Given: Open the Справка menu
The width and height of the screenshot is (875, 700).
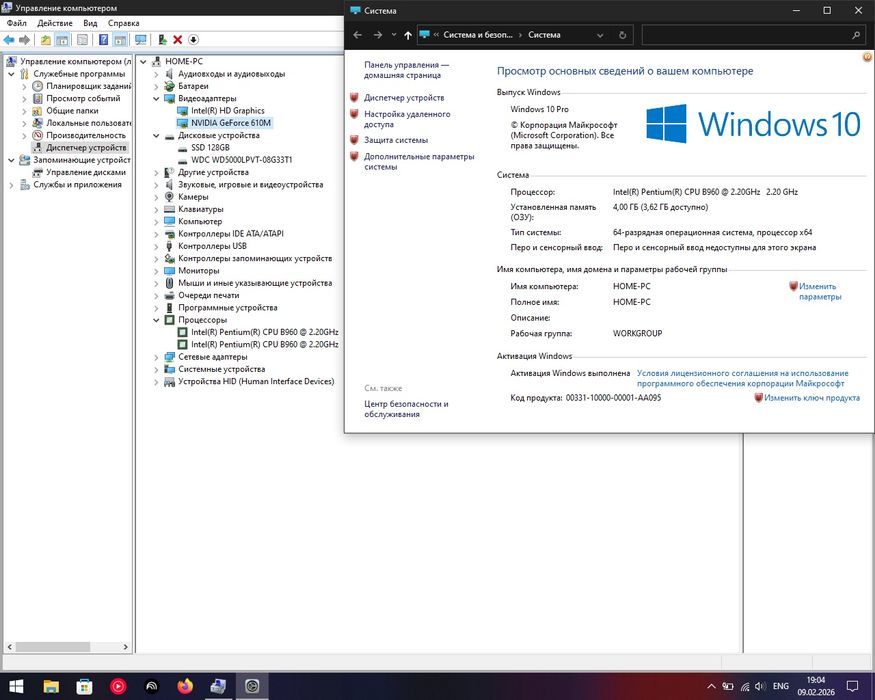Looking at the screenshot, I should pyautogui.click(x=123, y=23).
